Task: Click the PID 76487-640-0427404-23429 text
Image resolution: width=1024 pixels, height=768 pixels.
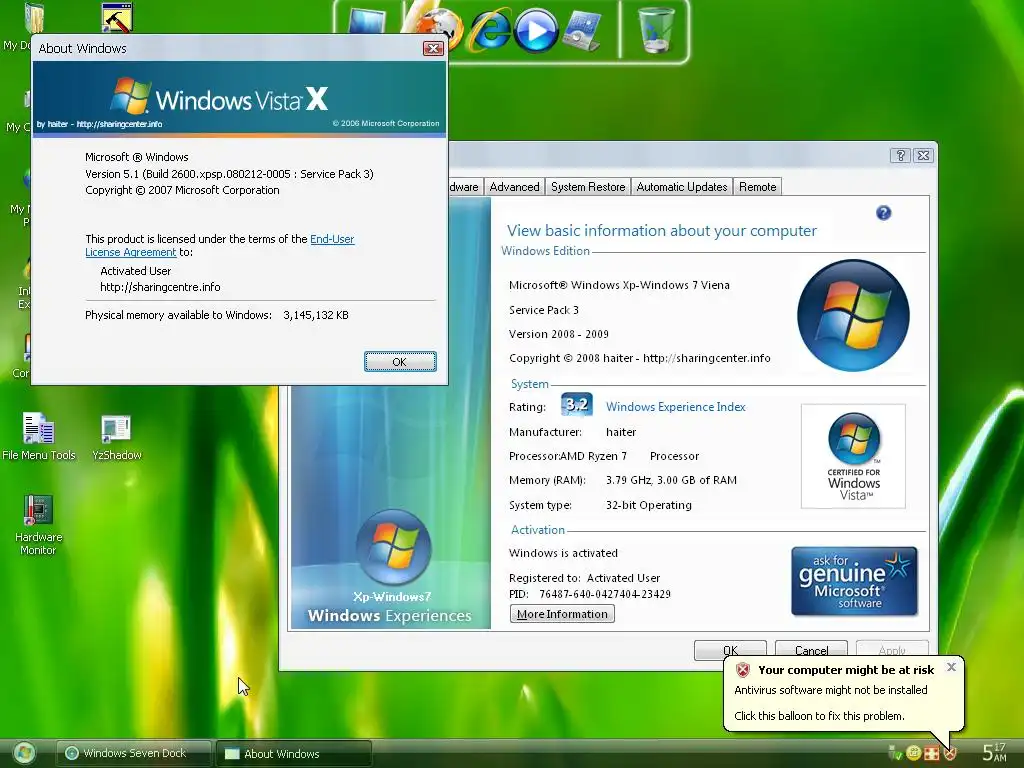Action: click(590, 594)
